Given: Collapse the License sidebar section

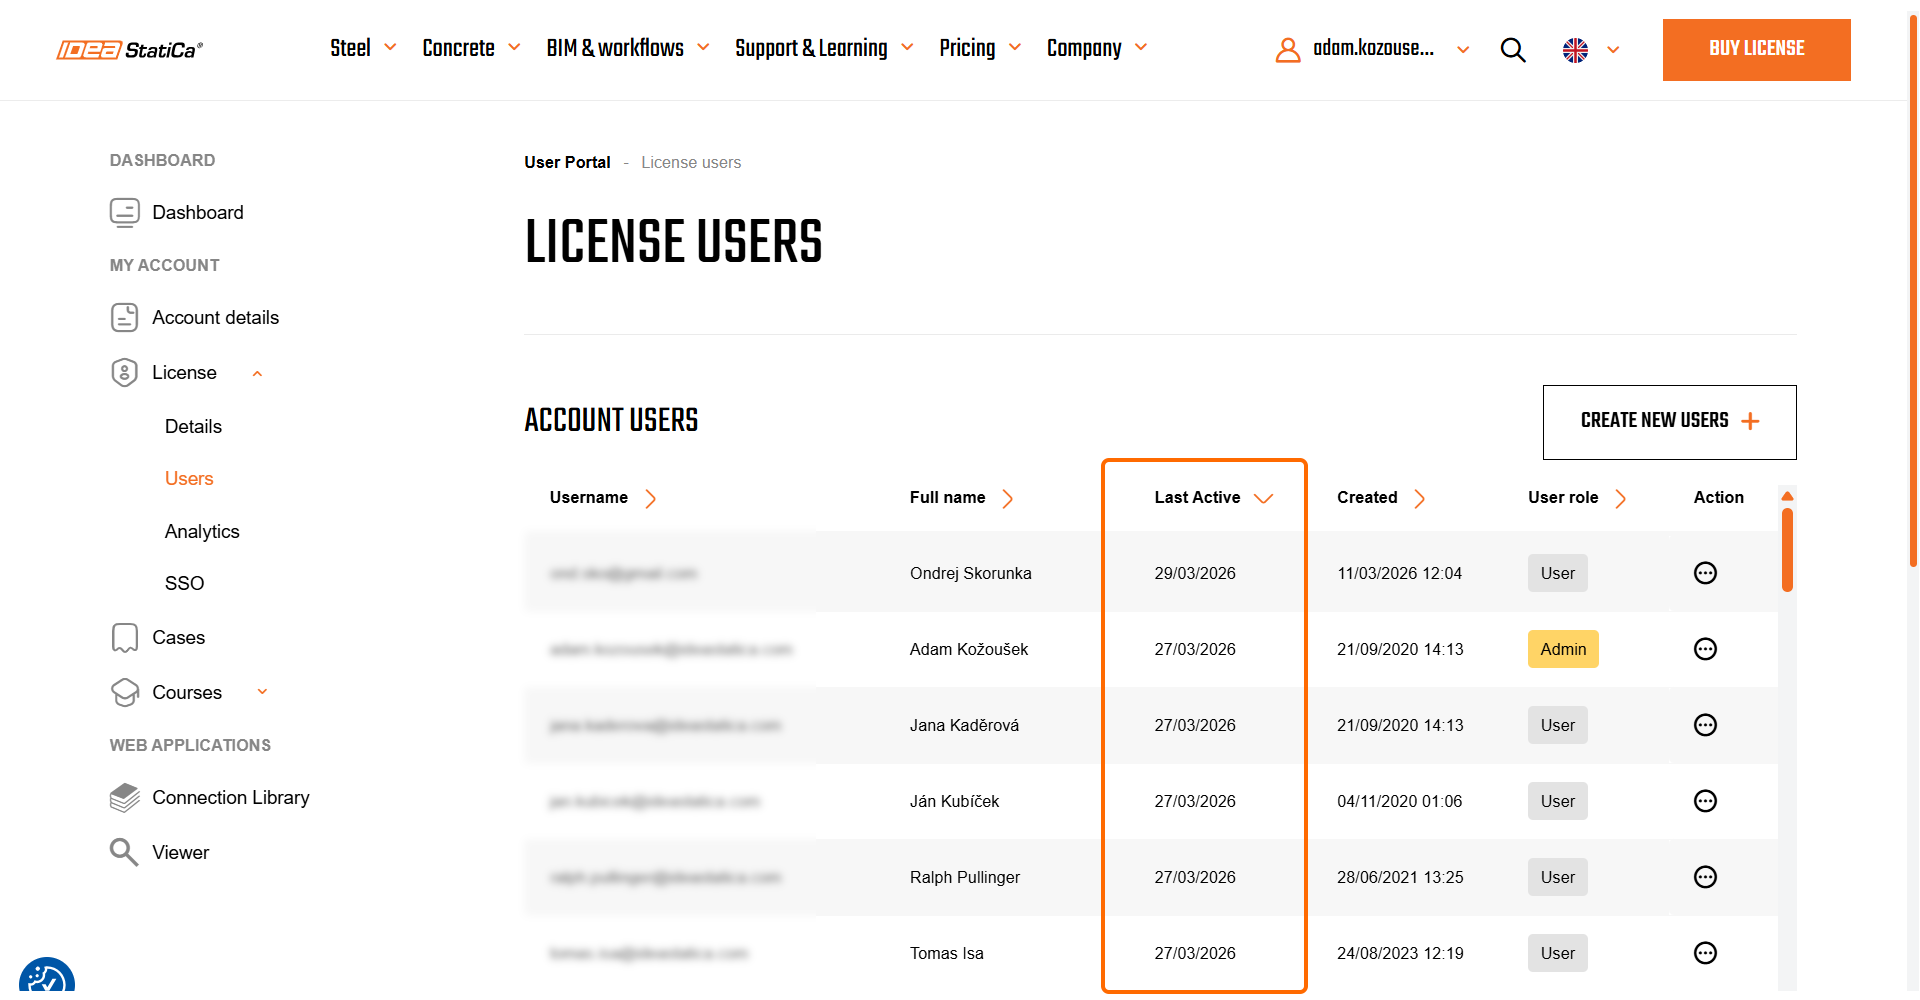Looking at the screenshot, I should [257, 373].
